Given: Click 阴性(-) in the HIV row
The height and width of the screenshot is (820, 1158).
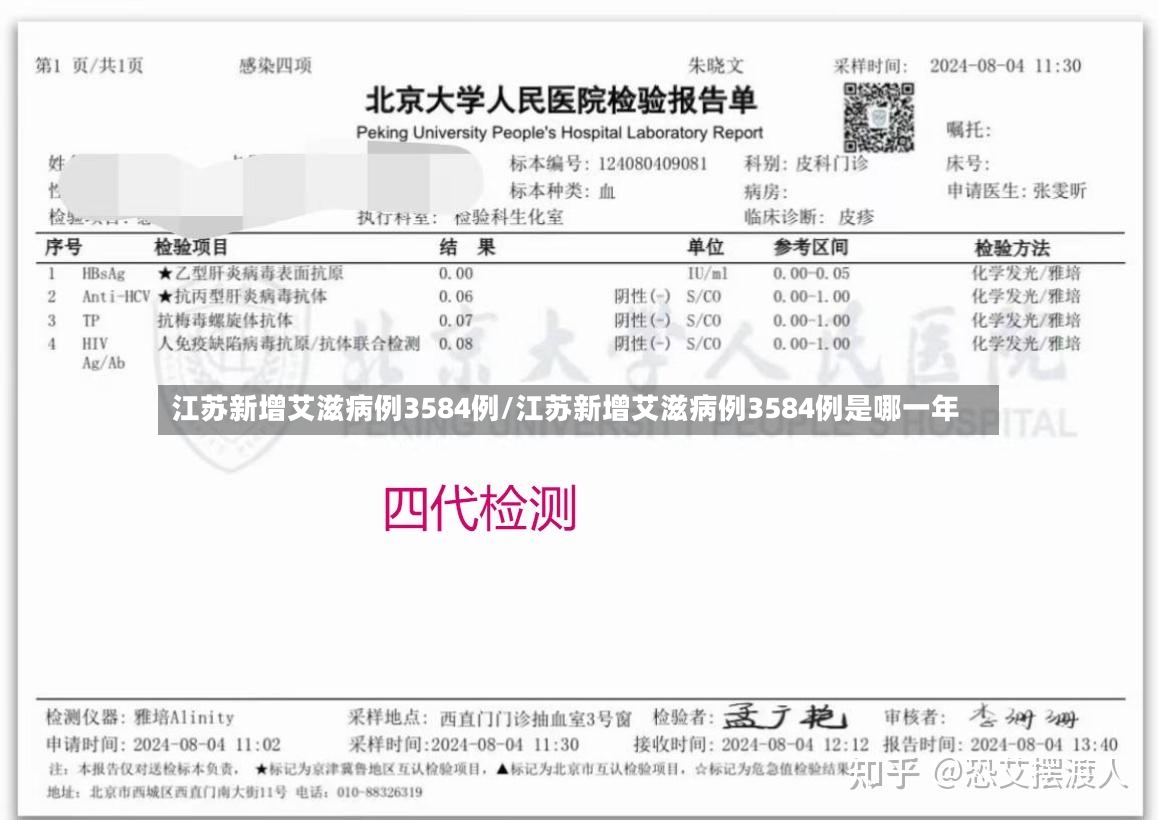Looking at the screenshot, I should click(642, 344).
